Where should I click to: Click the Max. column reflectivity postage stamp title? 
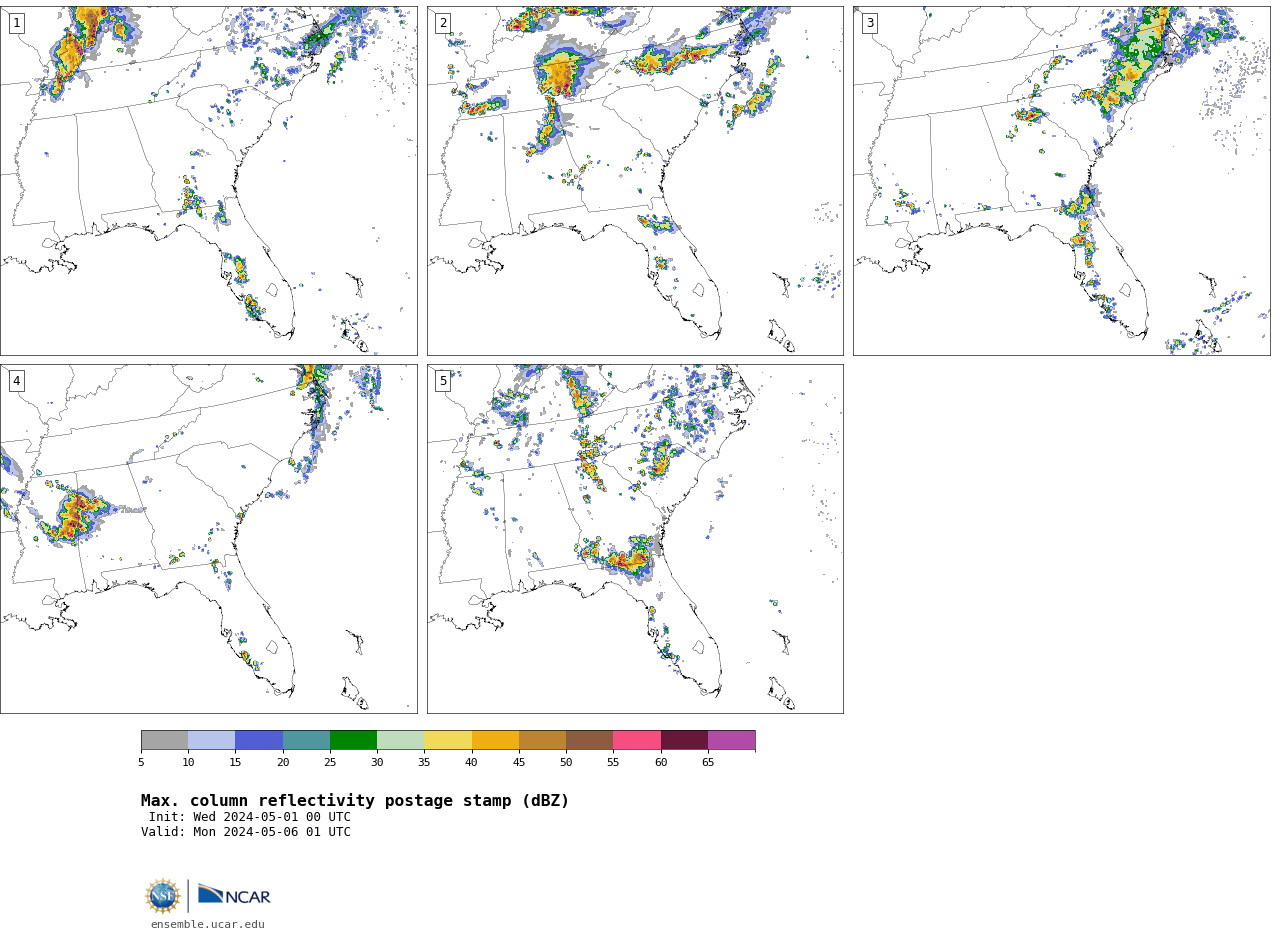click(x=355, y=801)
